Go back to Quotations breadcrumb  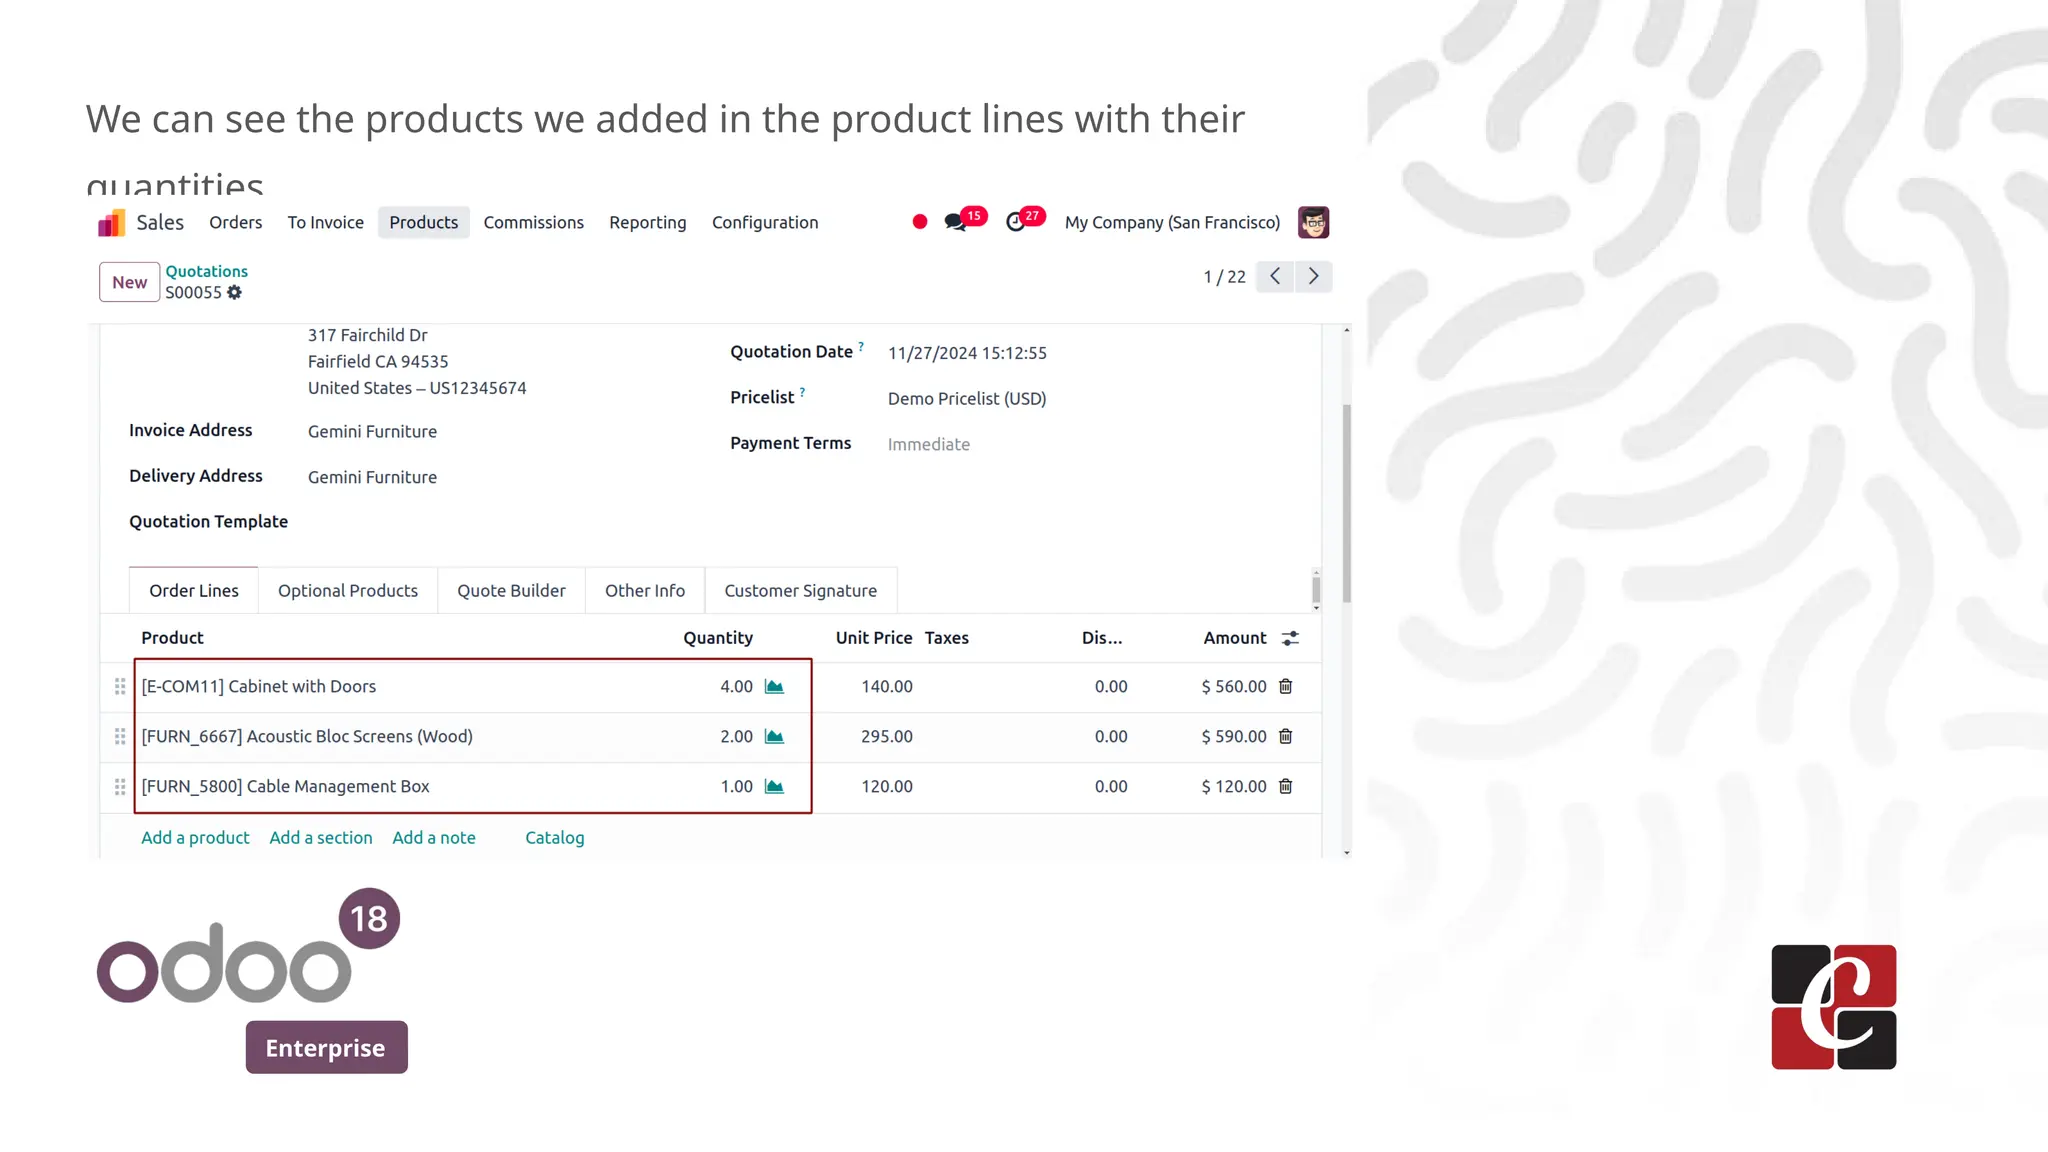click(x=206, y=271)
